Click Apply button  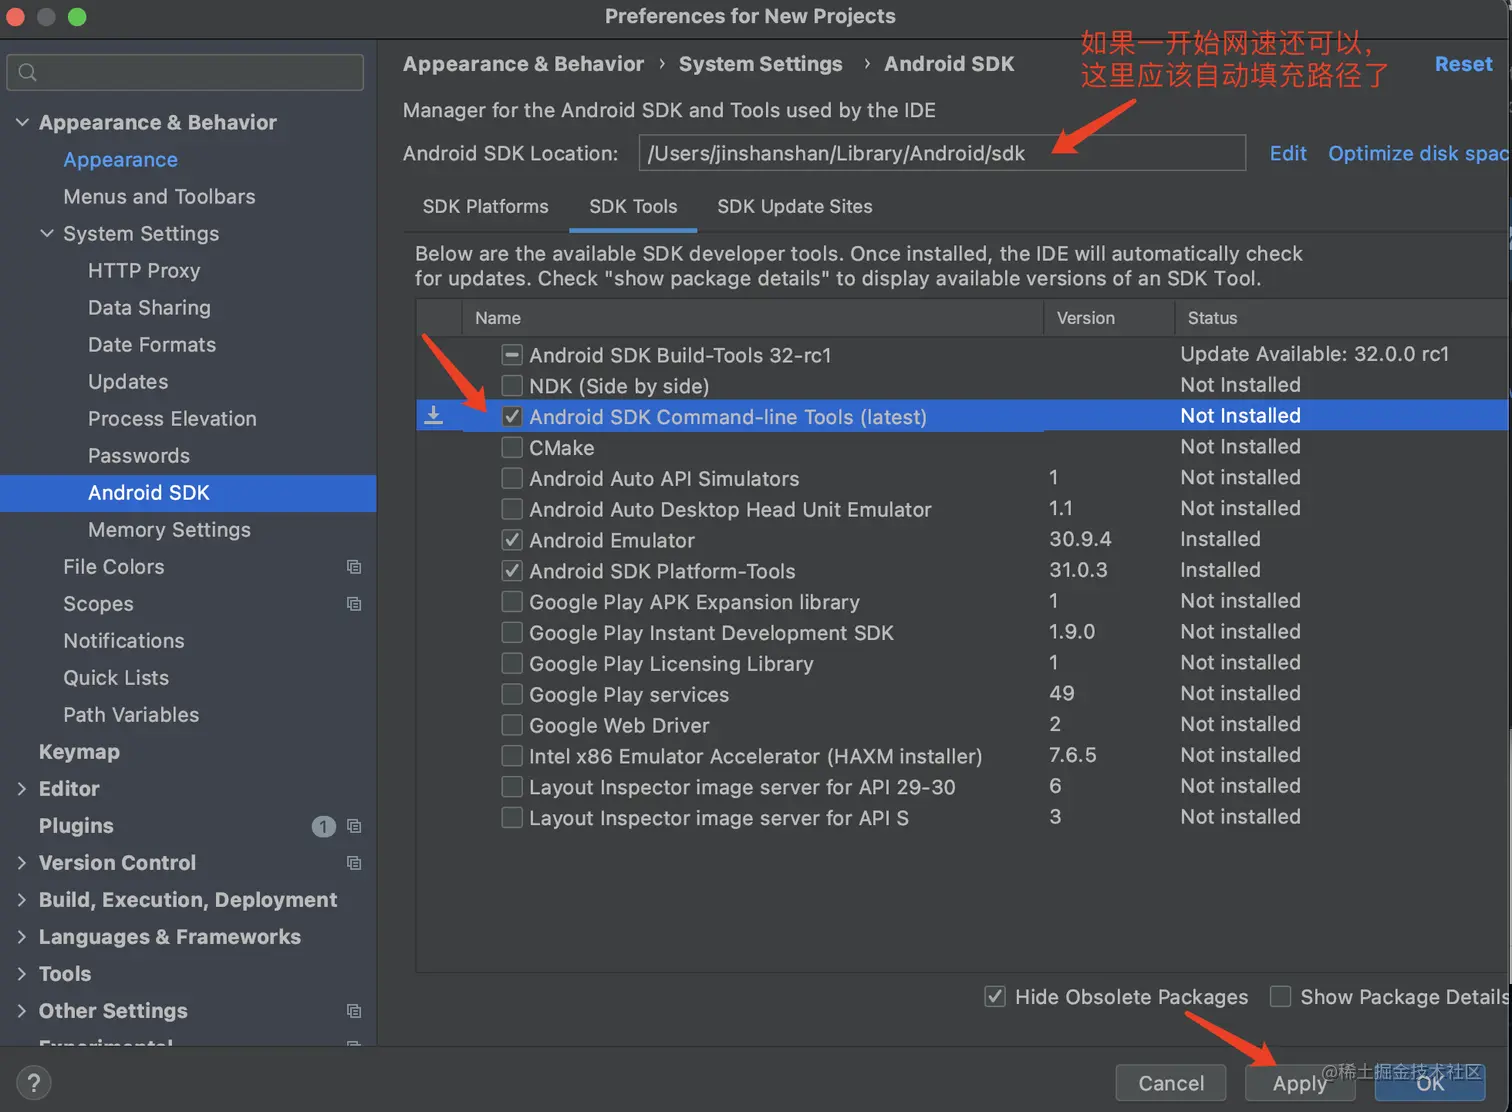(x=1300, y=1083)
